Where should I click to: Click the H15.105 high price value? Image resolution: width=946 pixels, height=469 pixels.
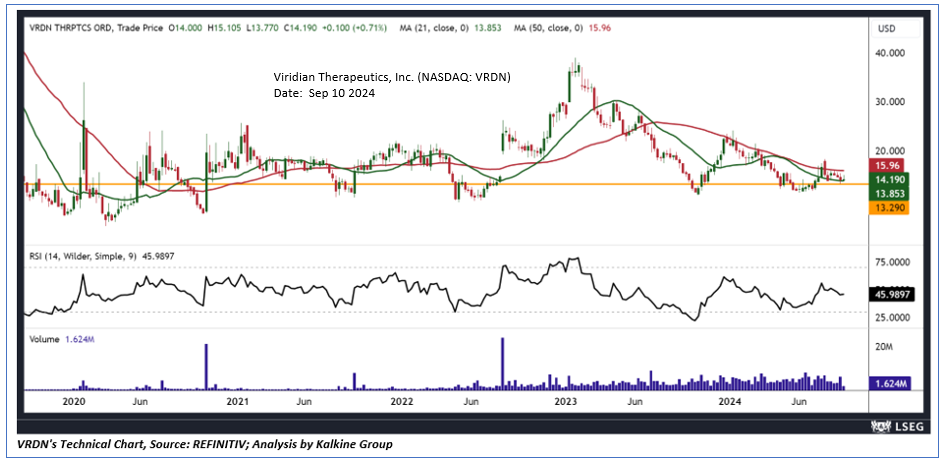coord(223,28)
